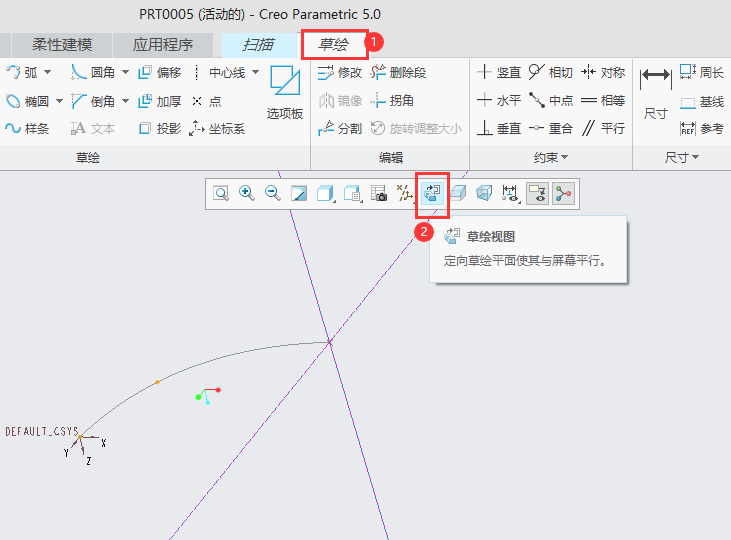Toggle the spin center icon
Image resolution: width=731 pixels, height=540 pixels.
coord(563,194)
